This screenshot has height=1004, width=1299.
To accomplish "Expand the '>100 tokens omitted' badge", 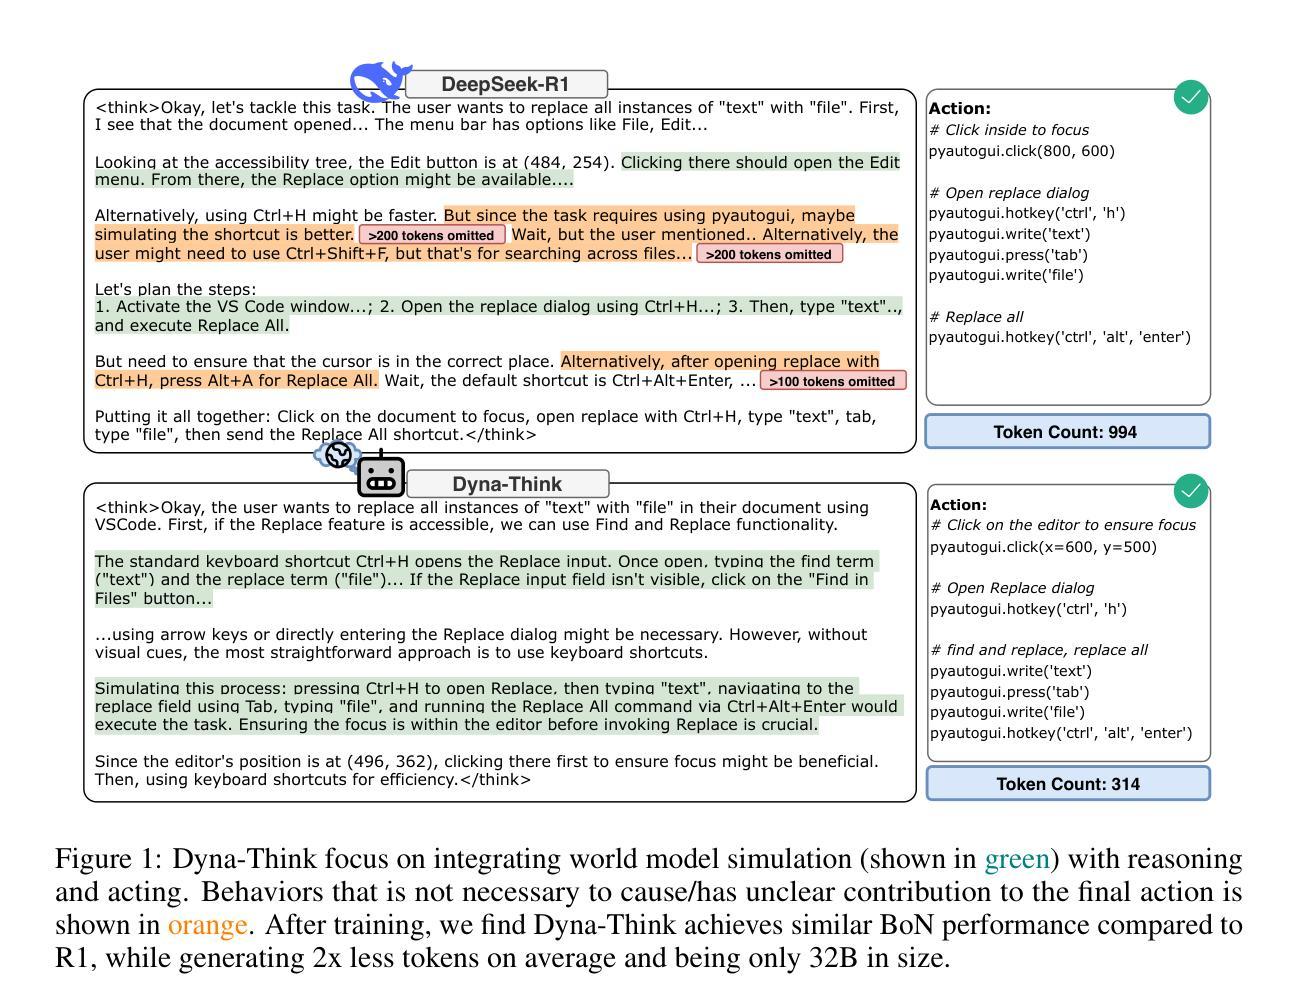I will [832, 381].
